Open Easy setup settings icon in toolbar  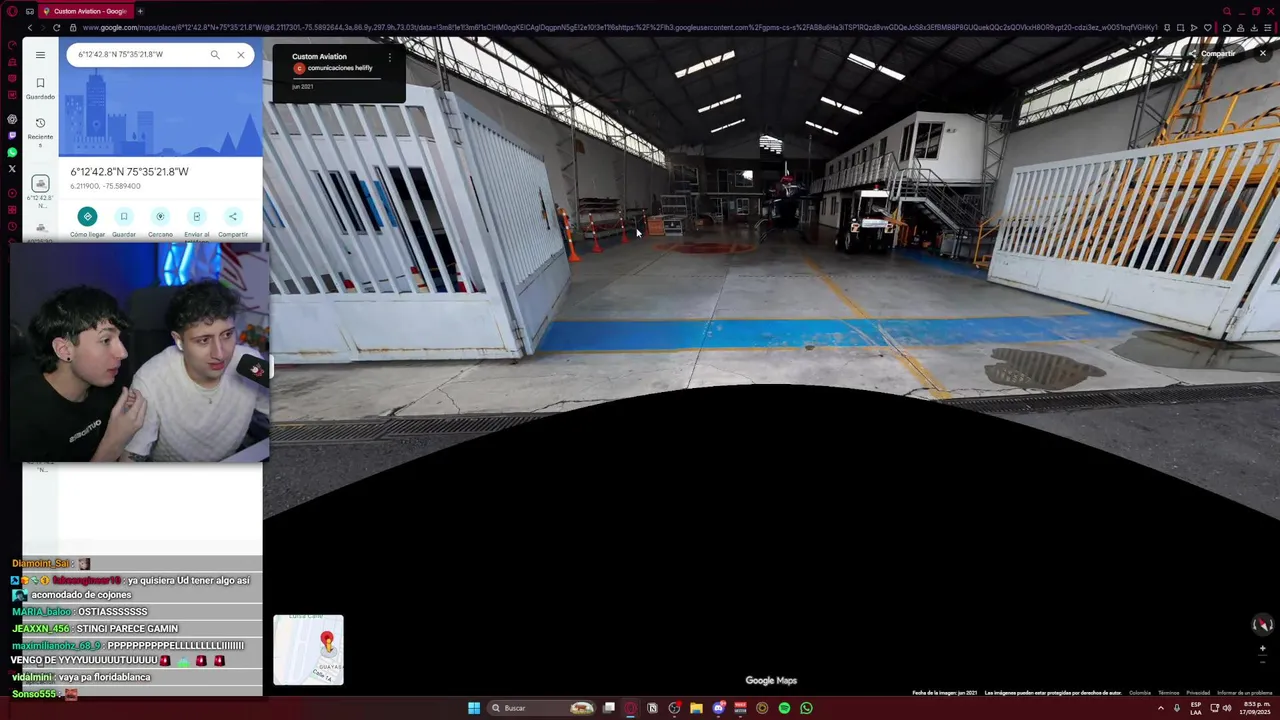pyautogui.click(x=1269, y=28)
